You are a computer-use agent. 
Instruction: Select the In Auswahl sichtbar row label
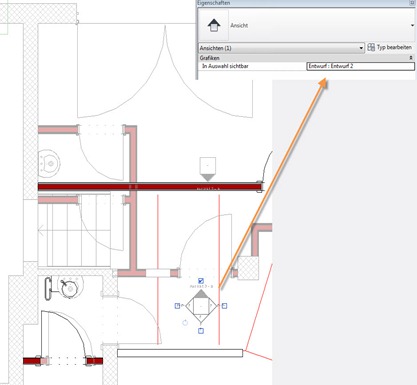225,66
